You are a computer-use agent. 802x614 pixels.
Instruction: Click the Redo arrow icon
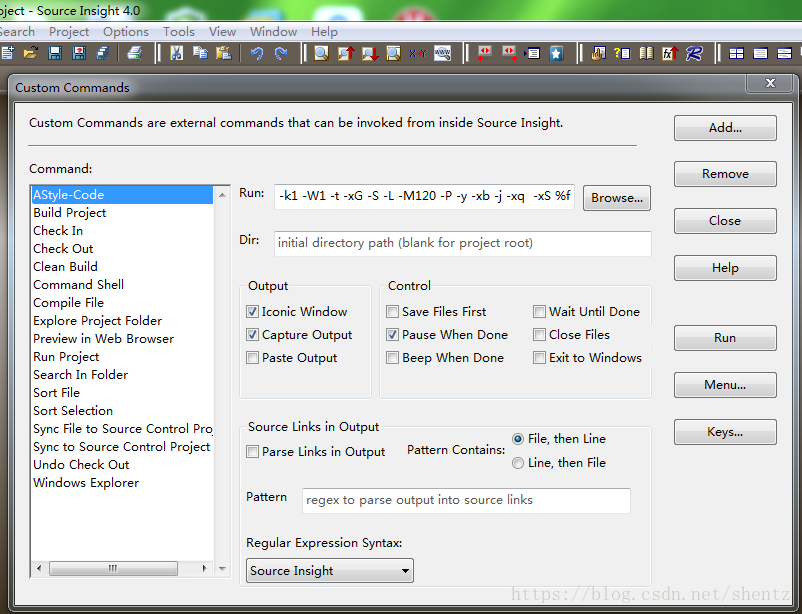(281, 53)
